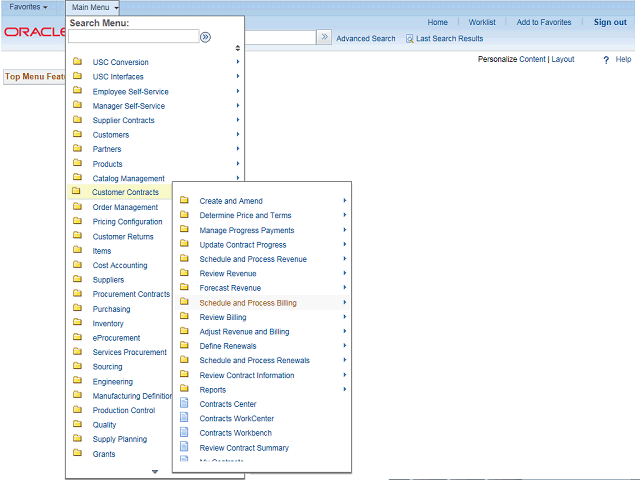Open the Main Menu dropdown

click(95, 7)
